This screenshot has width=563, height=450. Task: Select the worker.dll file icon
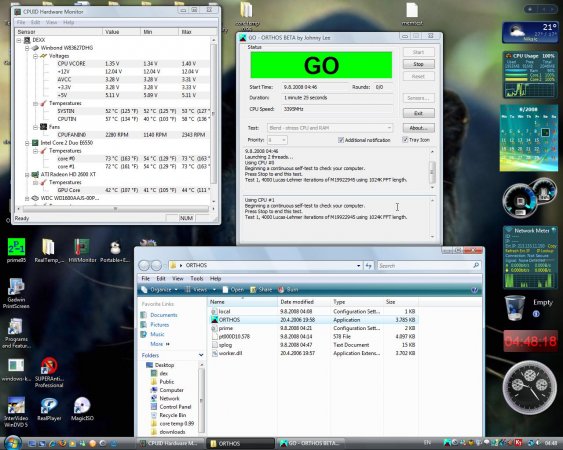click(x=214, y=353)
